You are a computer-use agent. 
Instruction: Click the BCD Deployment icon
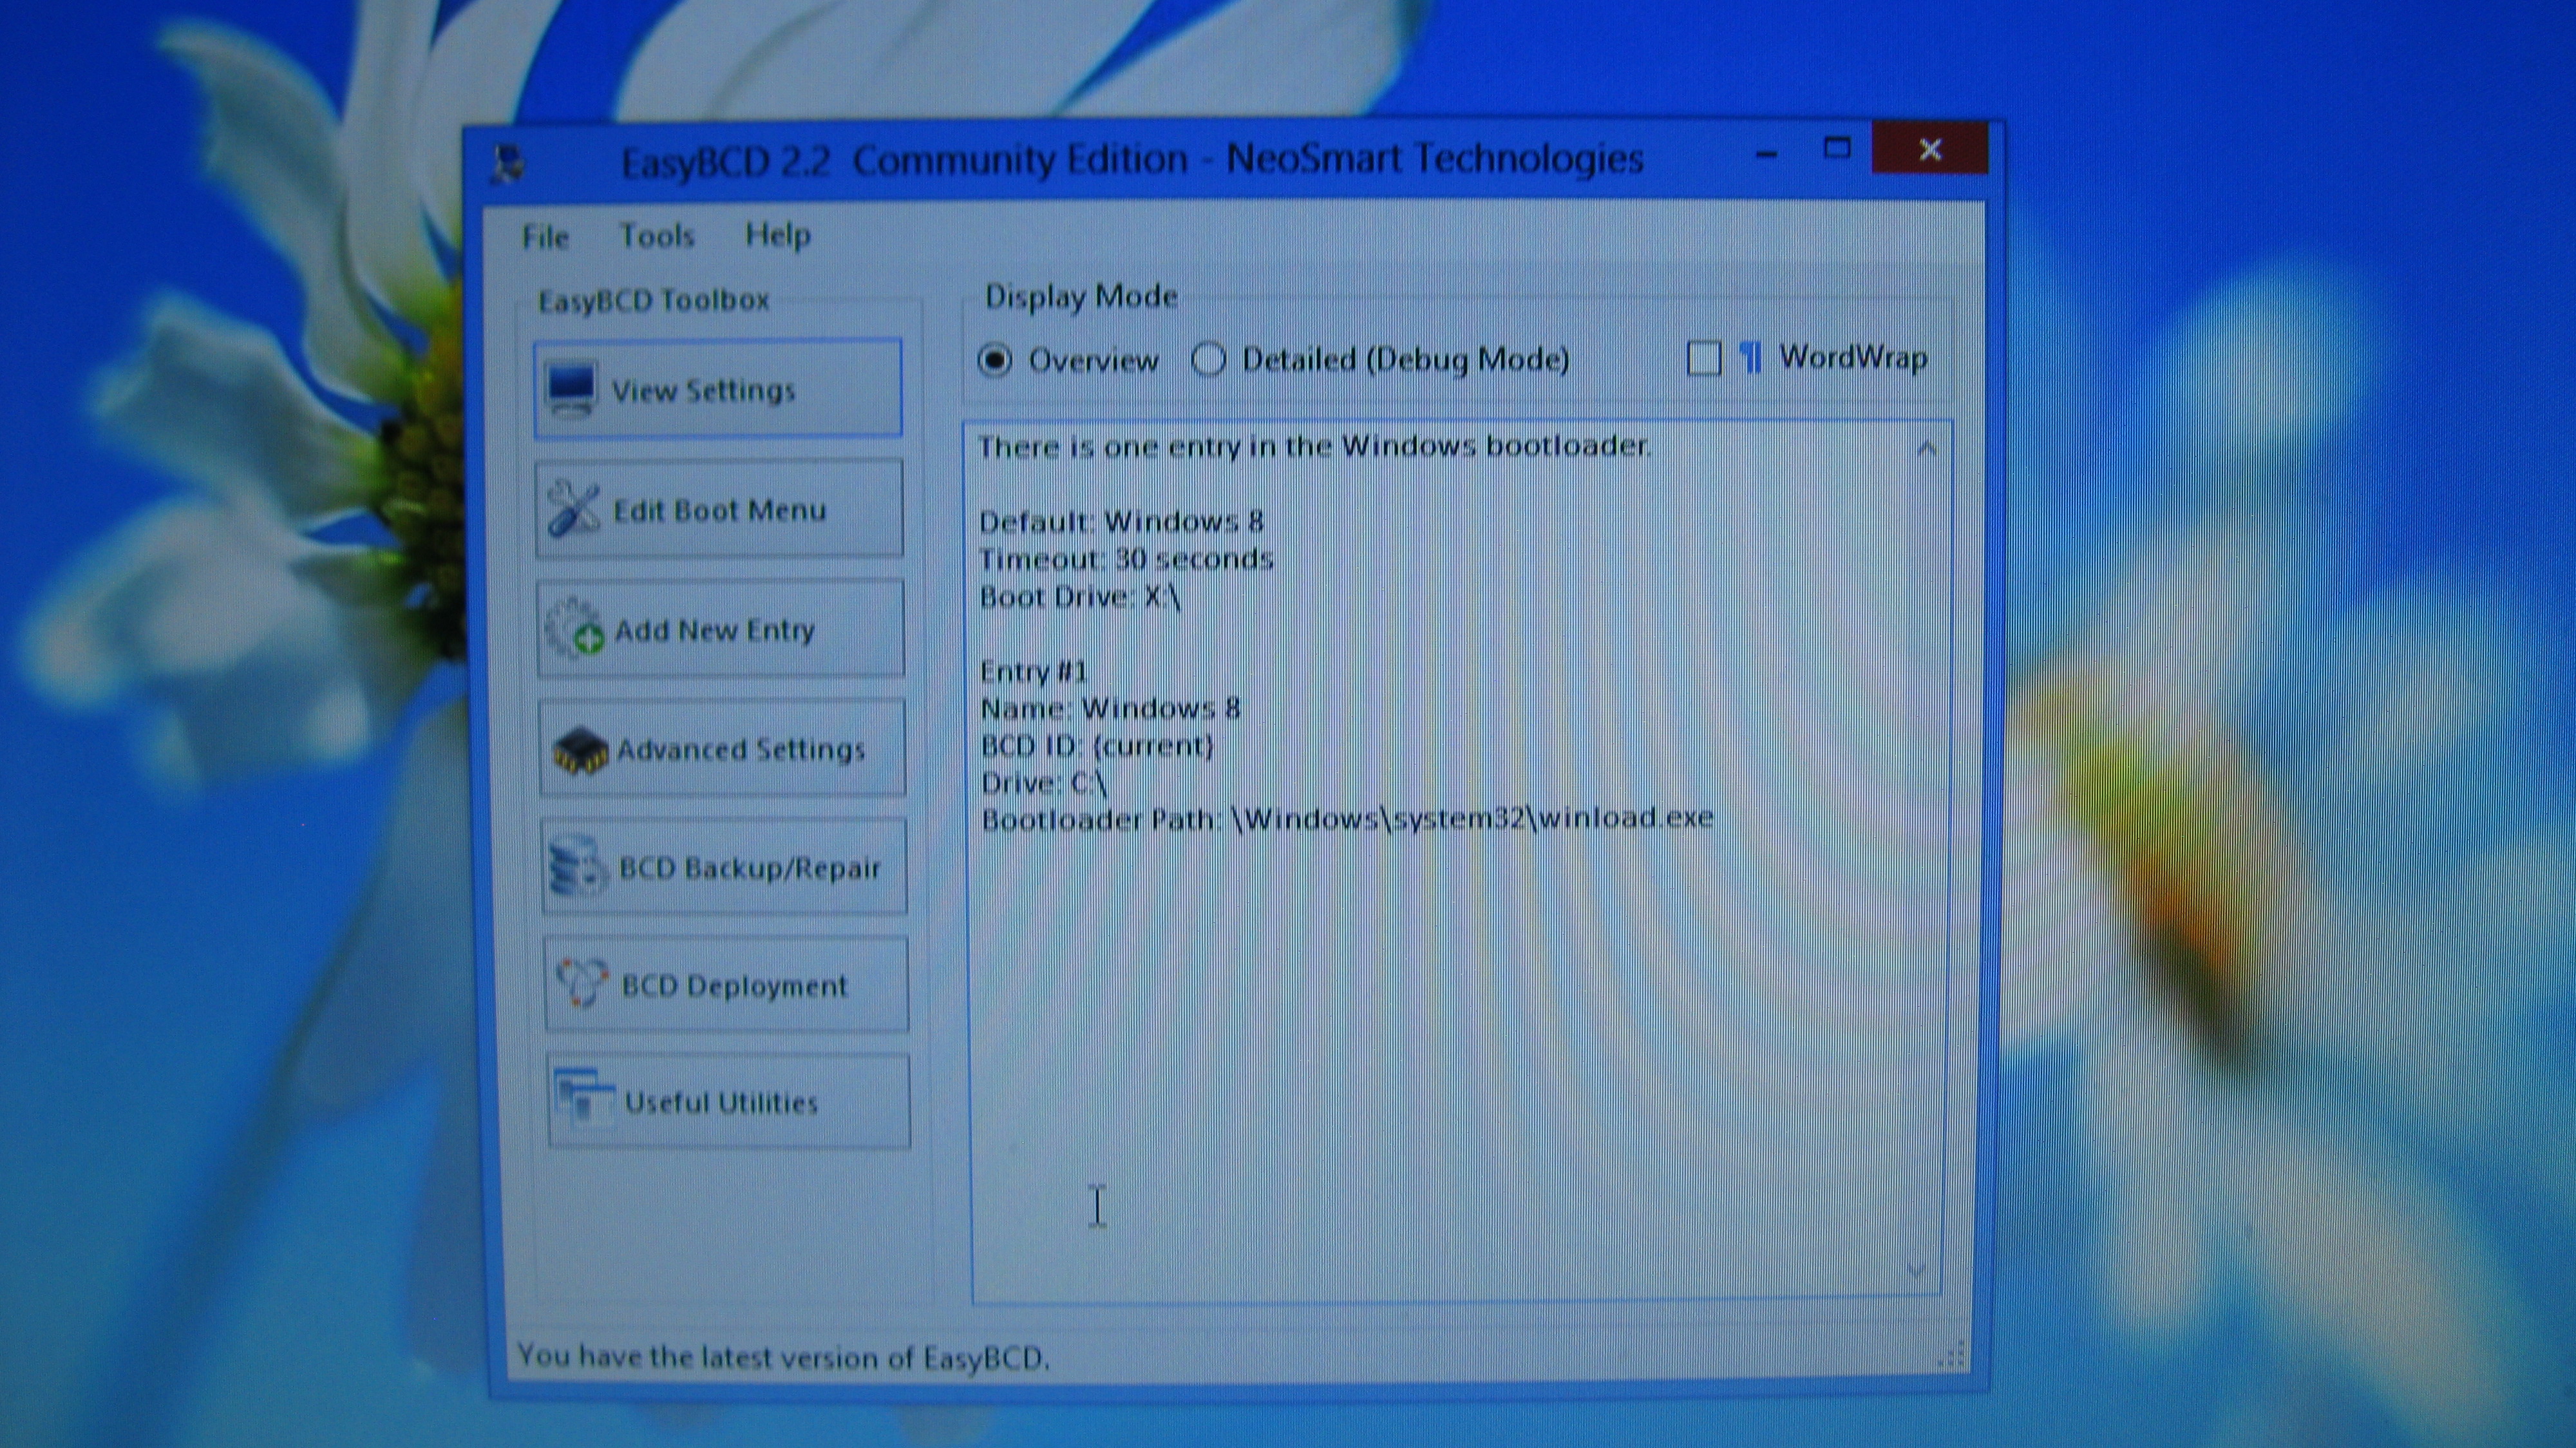tap(582, 984)
